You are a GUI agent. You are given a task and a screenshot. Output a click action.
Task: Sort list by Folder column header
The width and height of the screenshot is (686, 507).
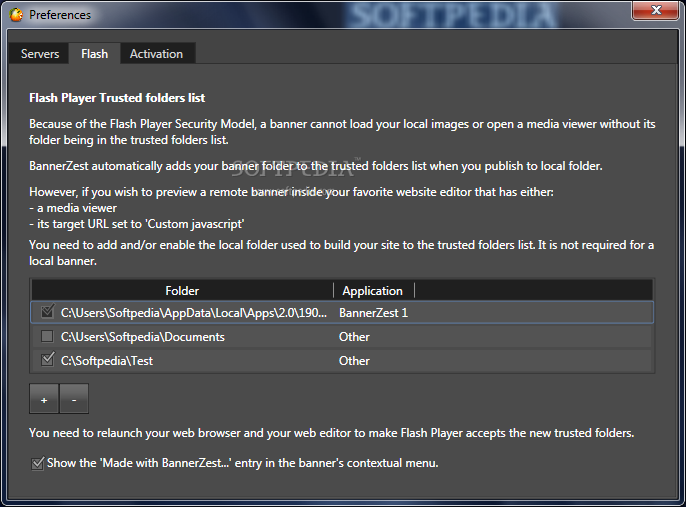pos(182,290)
